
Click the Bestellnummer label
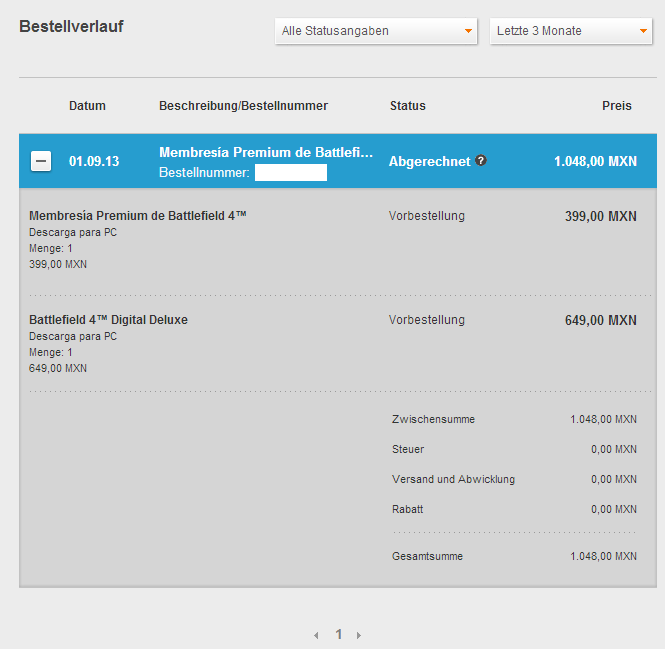coord(204,173)
